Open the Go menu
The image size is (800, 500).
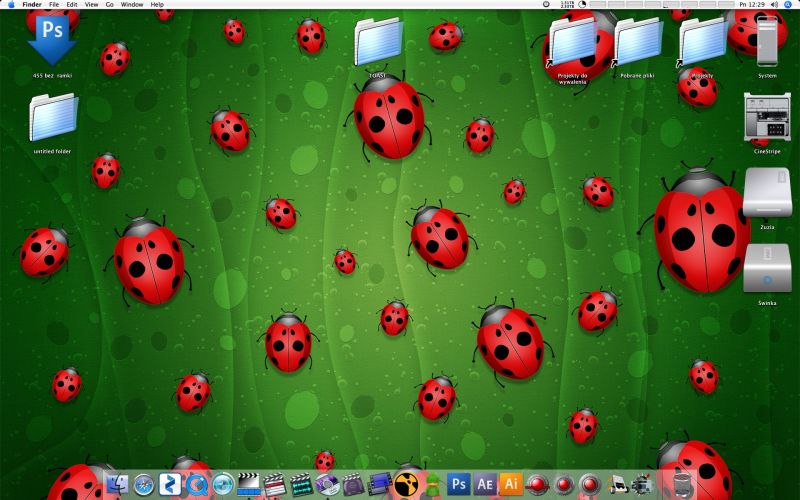click(110, 4)
